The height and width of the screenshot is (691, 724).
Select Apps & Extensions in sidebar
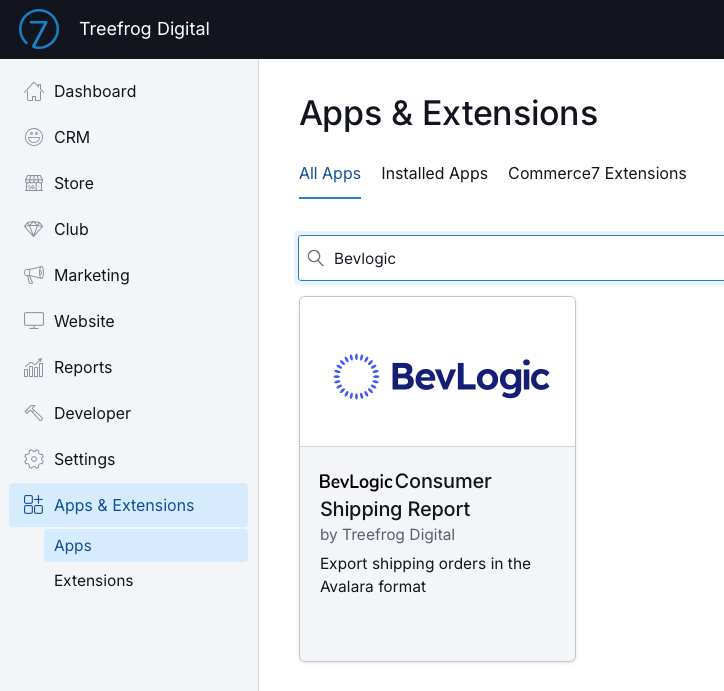(128, 505)
